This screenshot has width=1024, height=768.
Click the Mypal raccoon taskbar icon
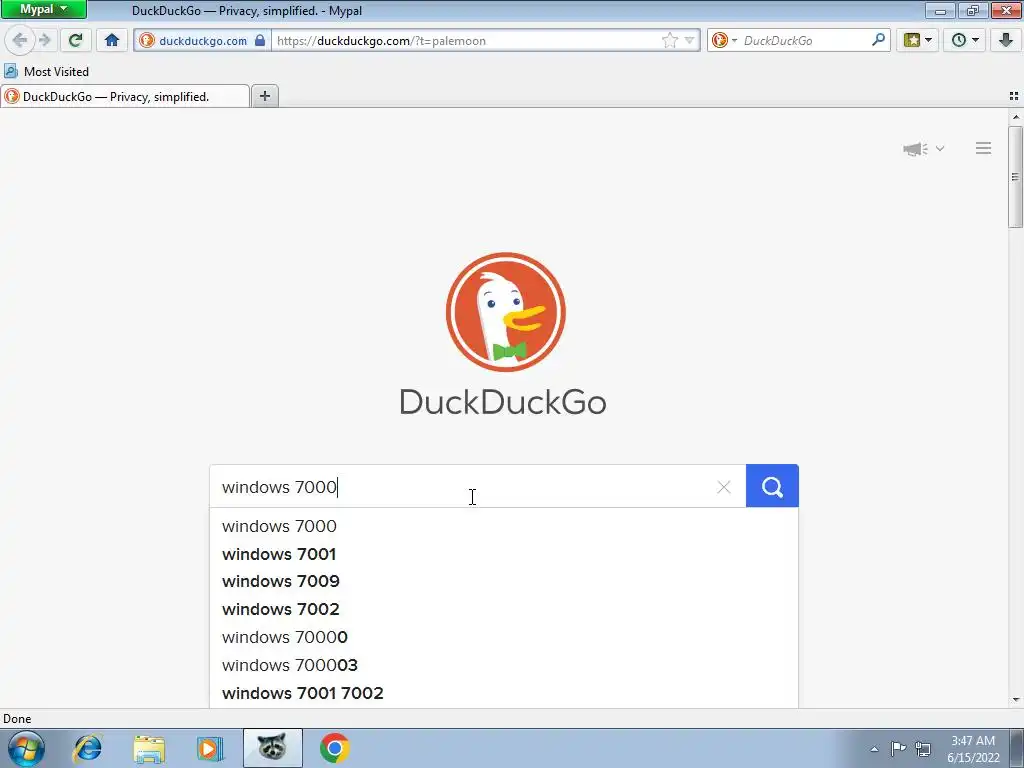tap(272, 748)
